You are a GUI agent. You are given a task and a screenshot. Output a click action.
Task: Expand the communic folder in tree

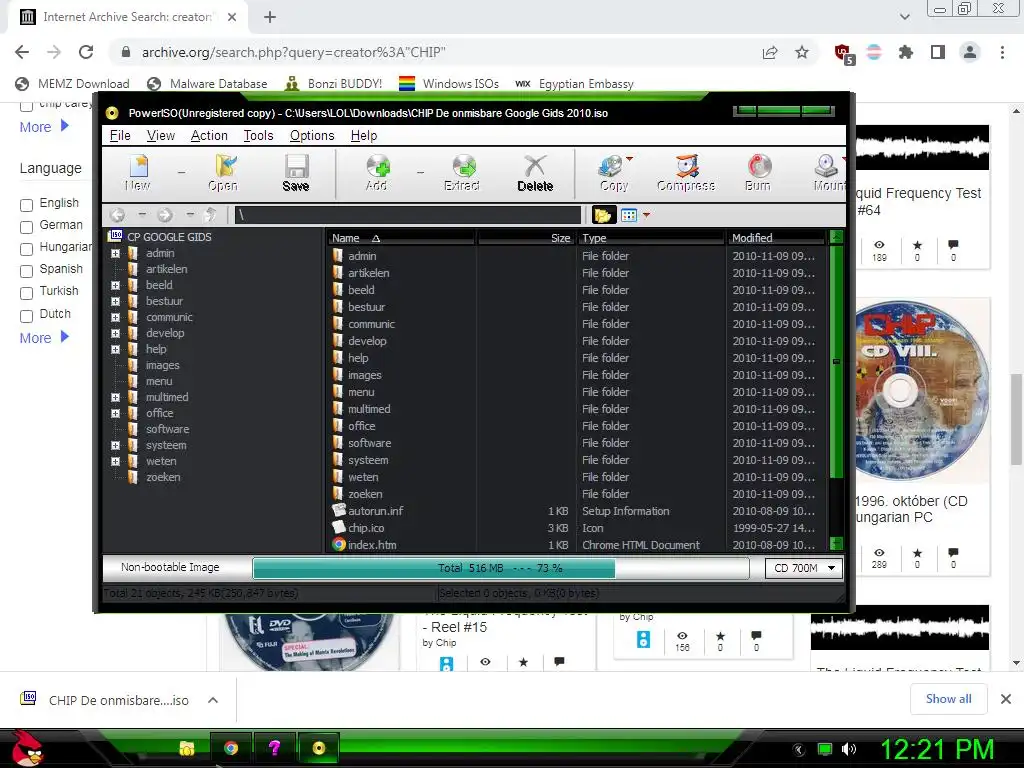pyautogui.click(x=116, y=317)
